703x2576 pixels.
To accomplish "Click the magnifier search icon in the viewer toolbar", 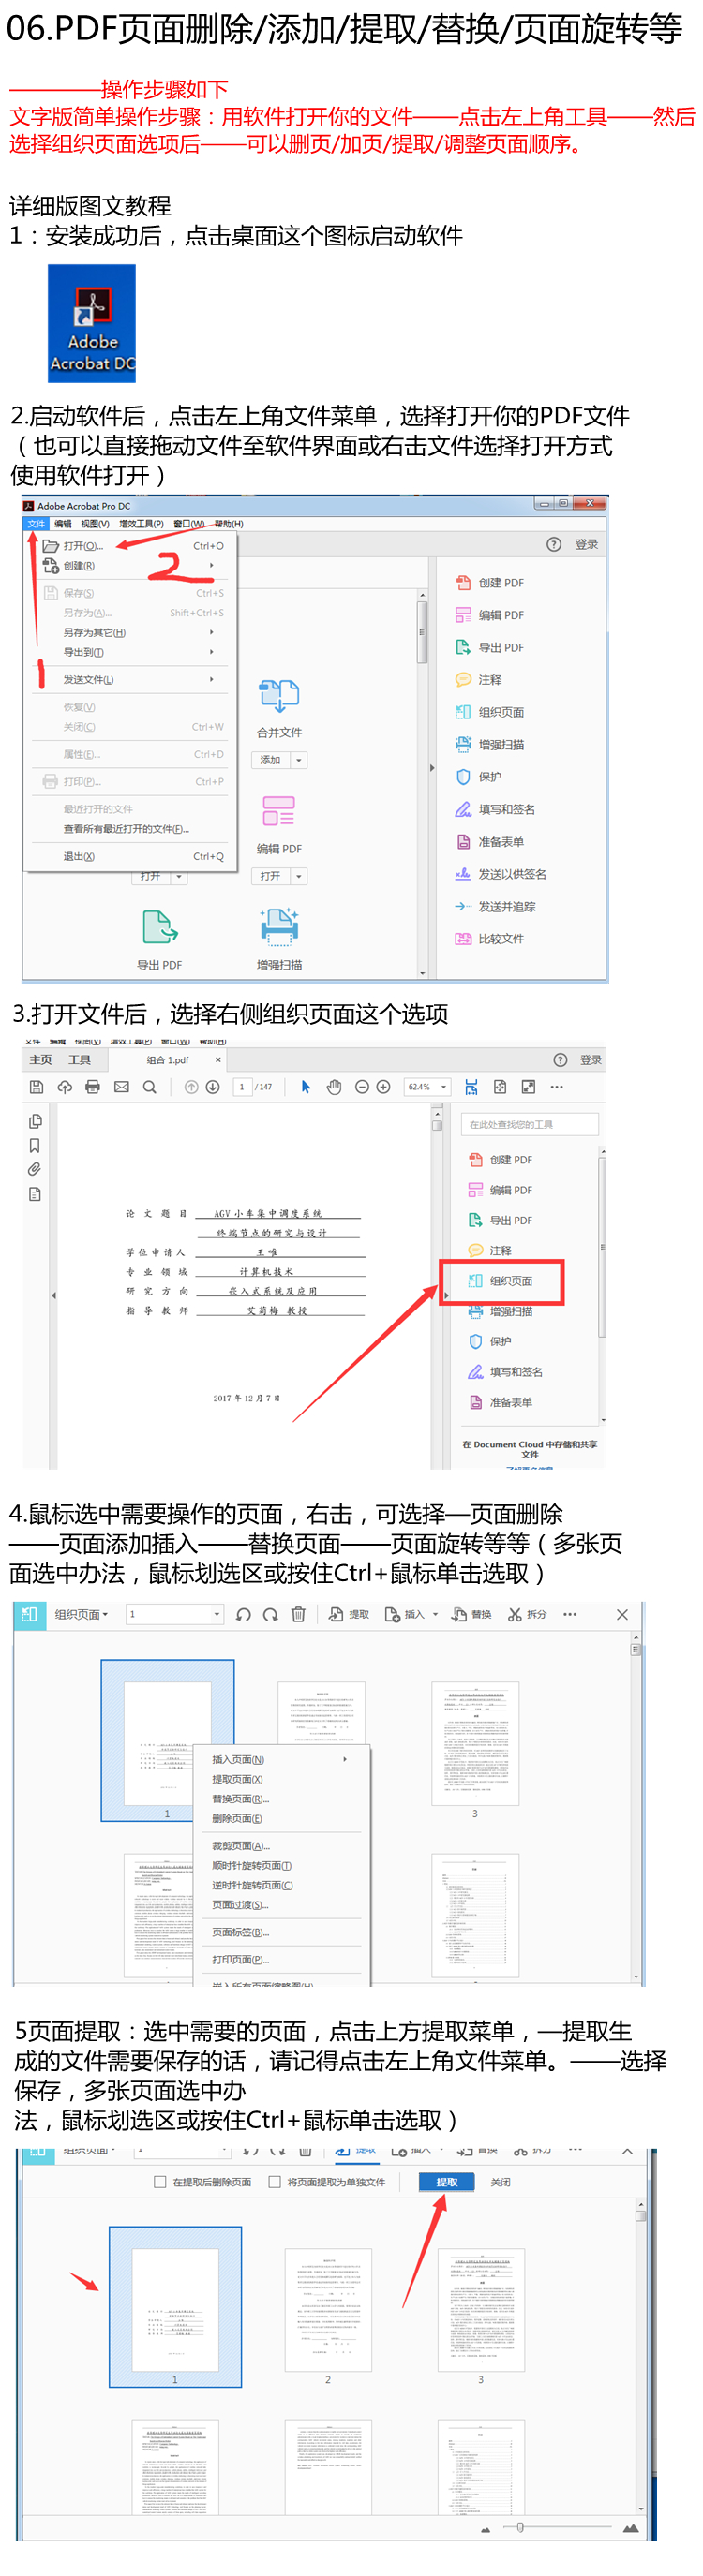I will click(x=149, y=1087).
